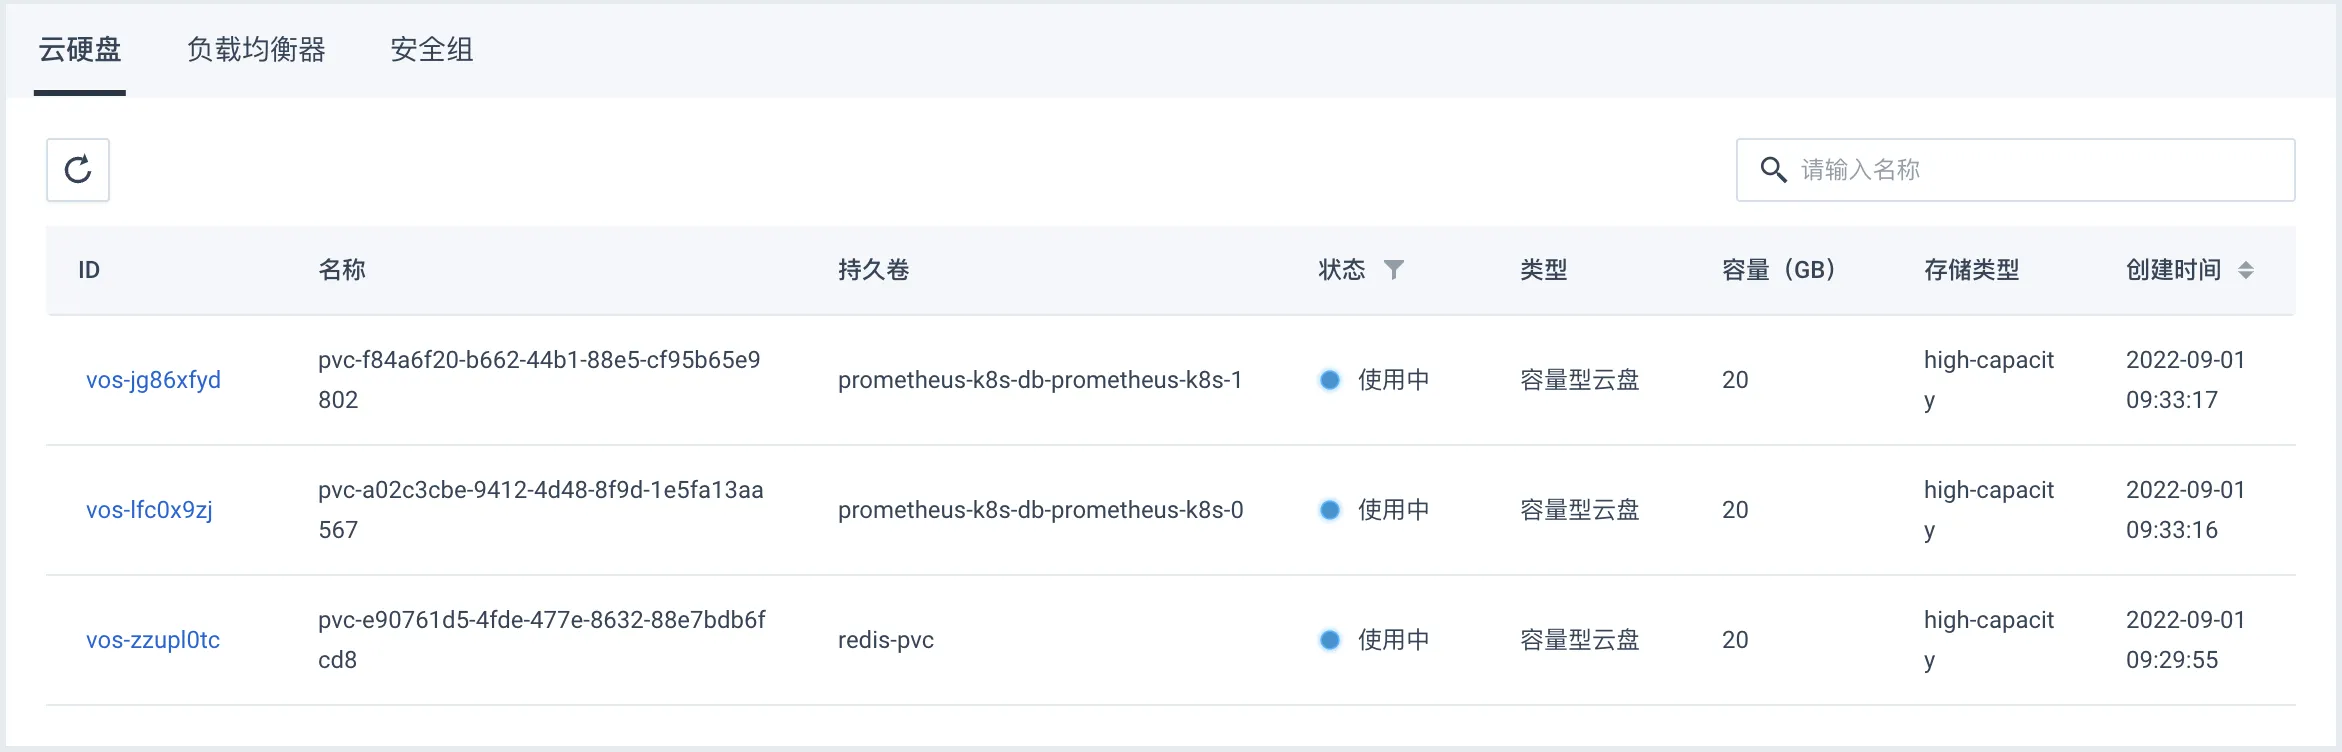Open disk link vos-lfc0x9zj
Image resolution: width=2342 pixels, height=752 pixels.
(149, 510)
